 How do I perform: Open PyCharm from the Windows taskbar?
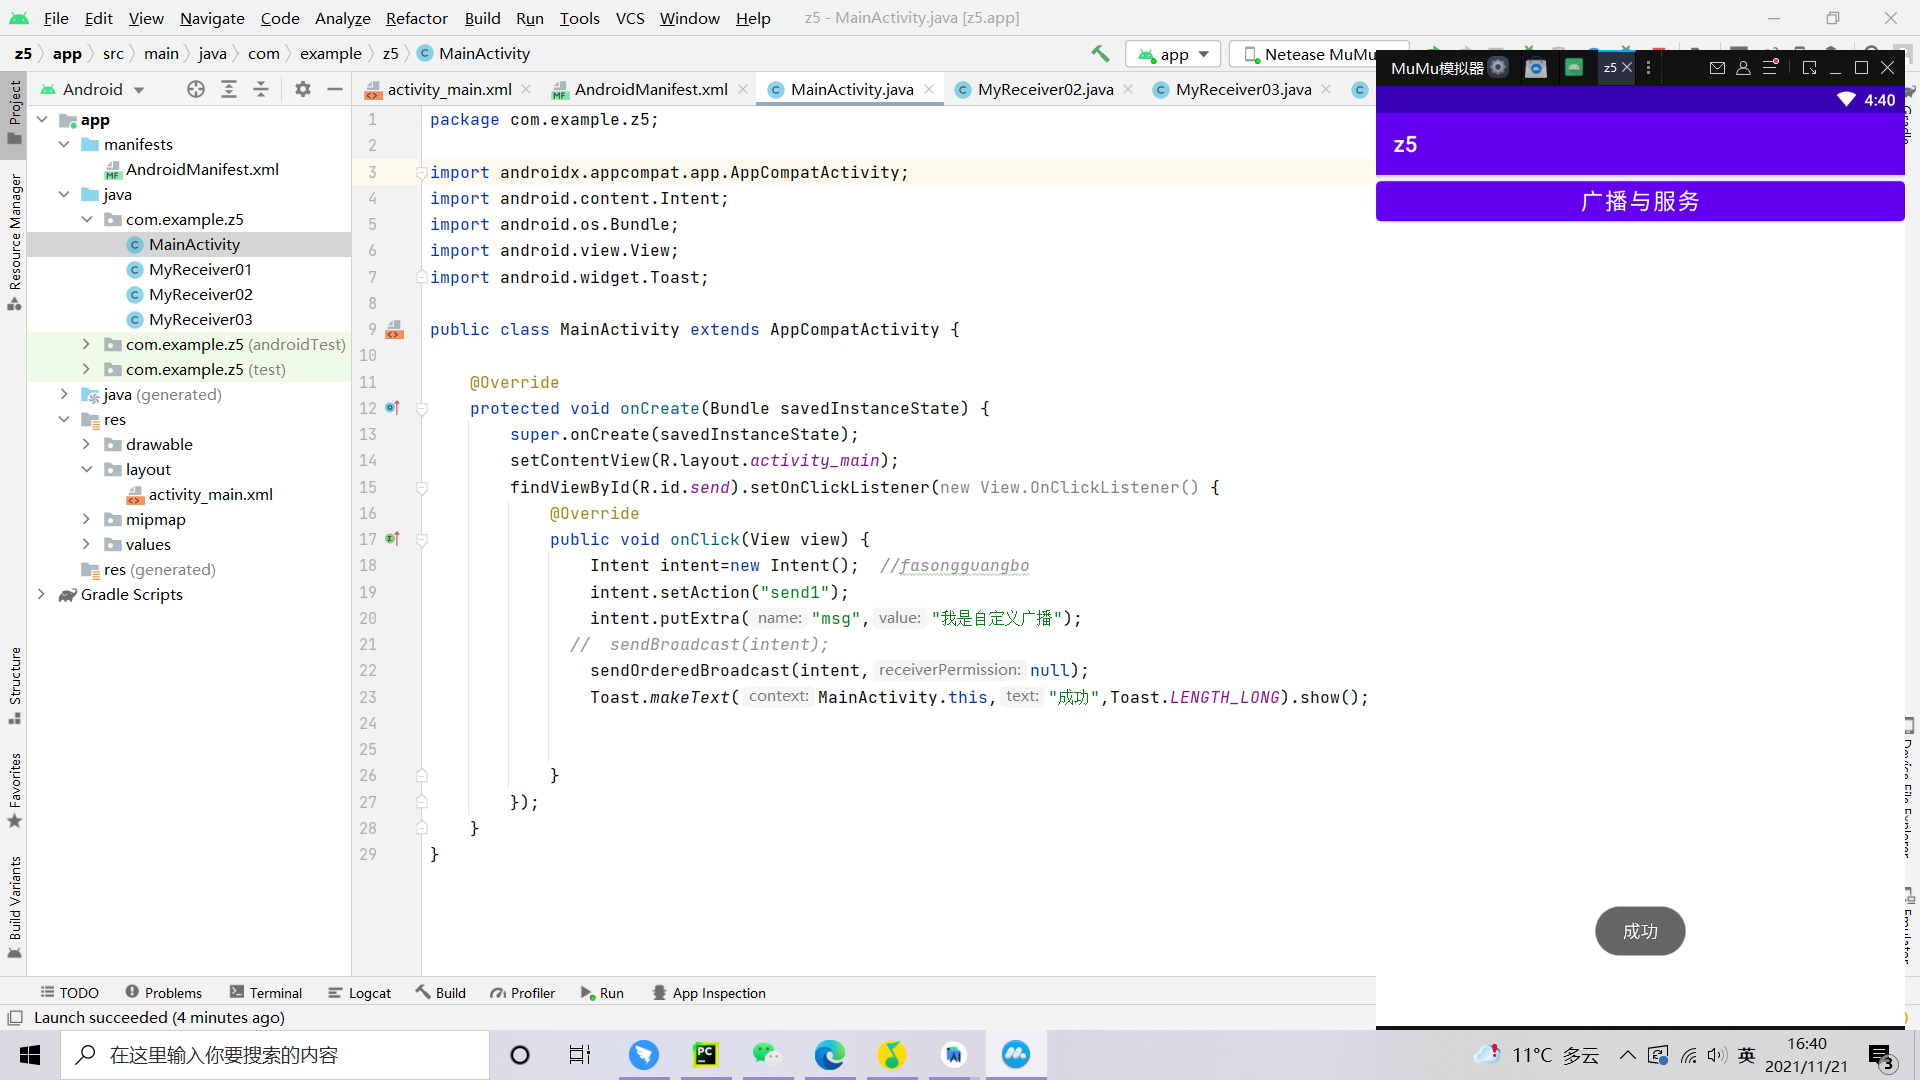coord(706,1055)
